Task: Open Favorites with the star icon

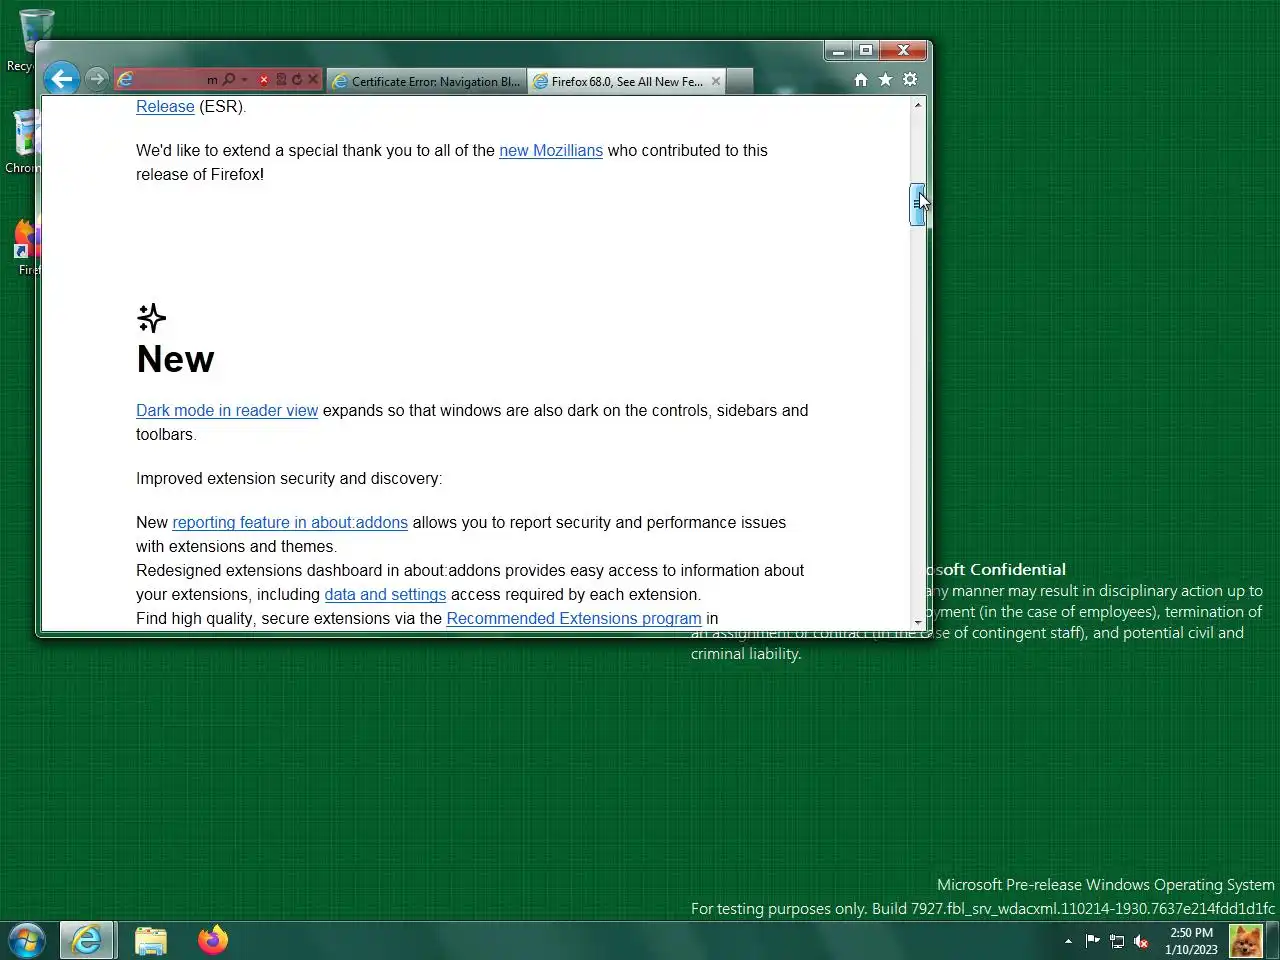Action: pos(885,80)
